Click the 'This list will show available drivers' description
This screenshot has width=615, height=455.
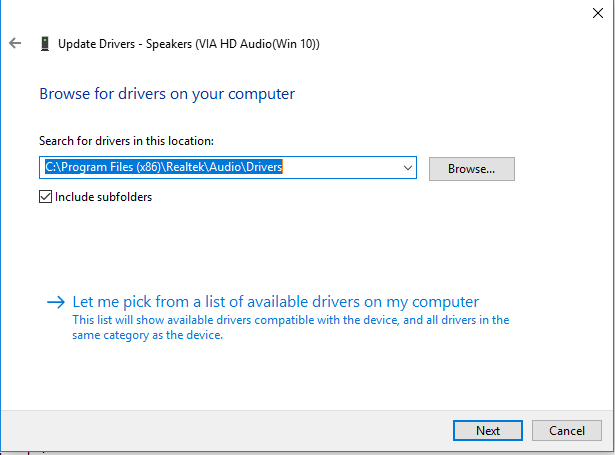pos(291,320)
